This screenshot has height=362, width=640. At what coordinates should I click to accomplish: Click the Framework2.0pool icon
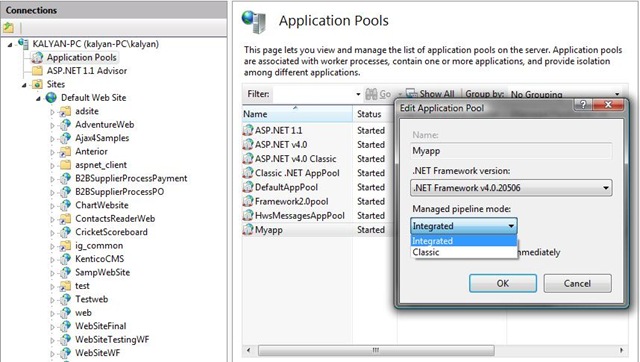[248, 201]
